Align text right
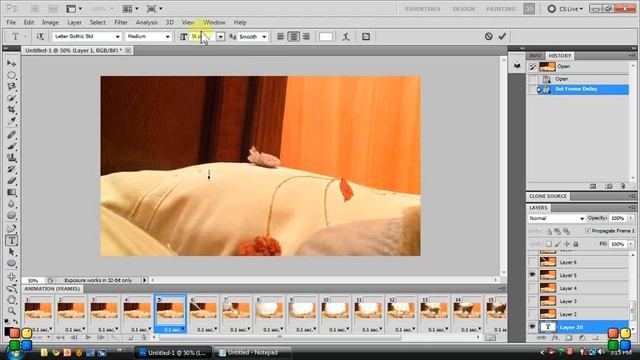Image resolution: width=640 pixels, height=360 pixels. [306, 37]
